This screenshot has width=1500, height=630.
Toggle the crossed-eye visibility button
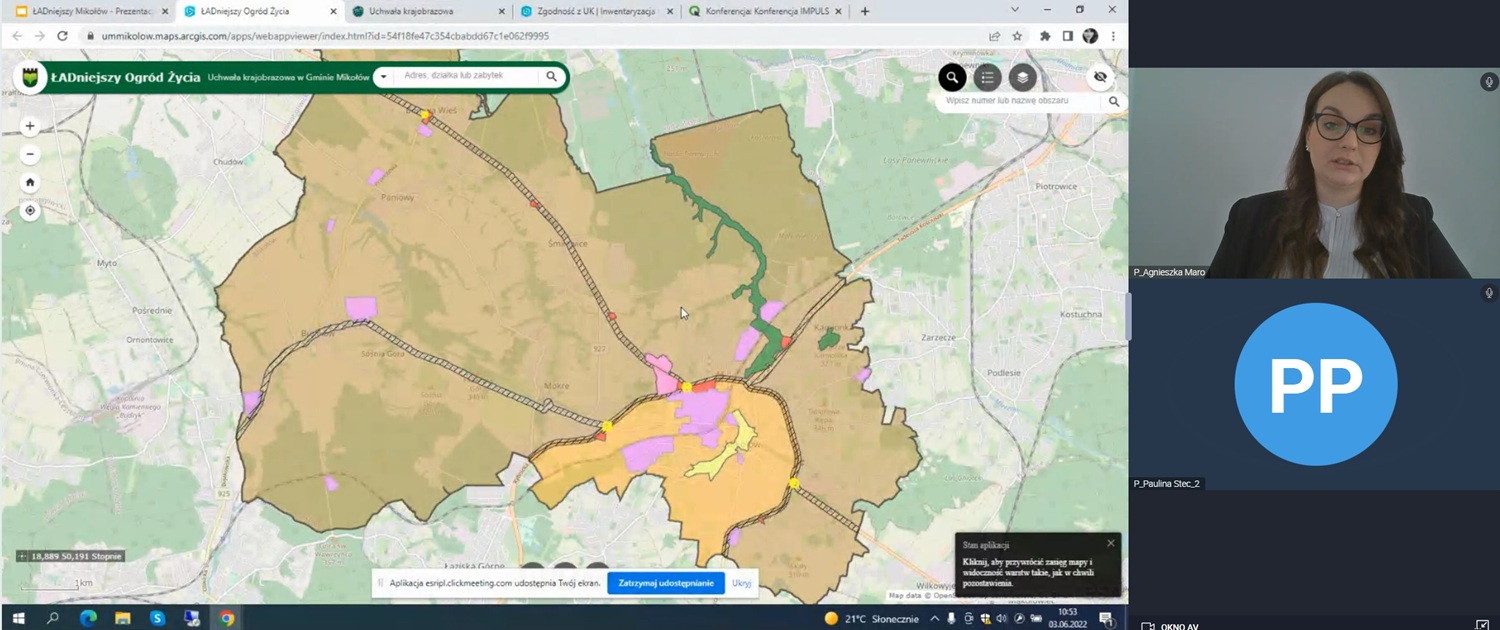1100,77
